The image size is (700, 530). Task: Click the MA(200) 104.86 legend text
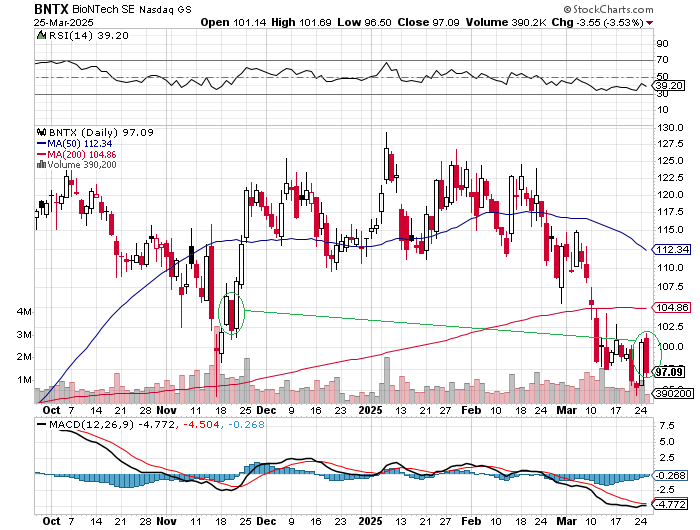[x=82, y=154]
